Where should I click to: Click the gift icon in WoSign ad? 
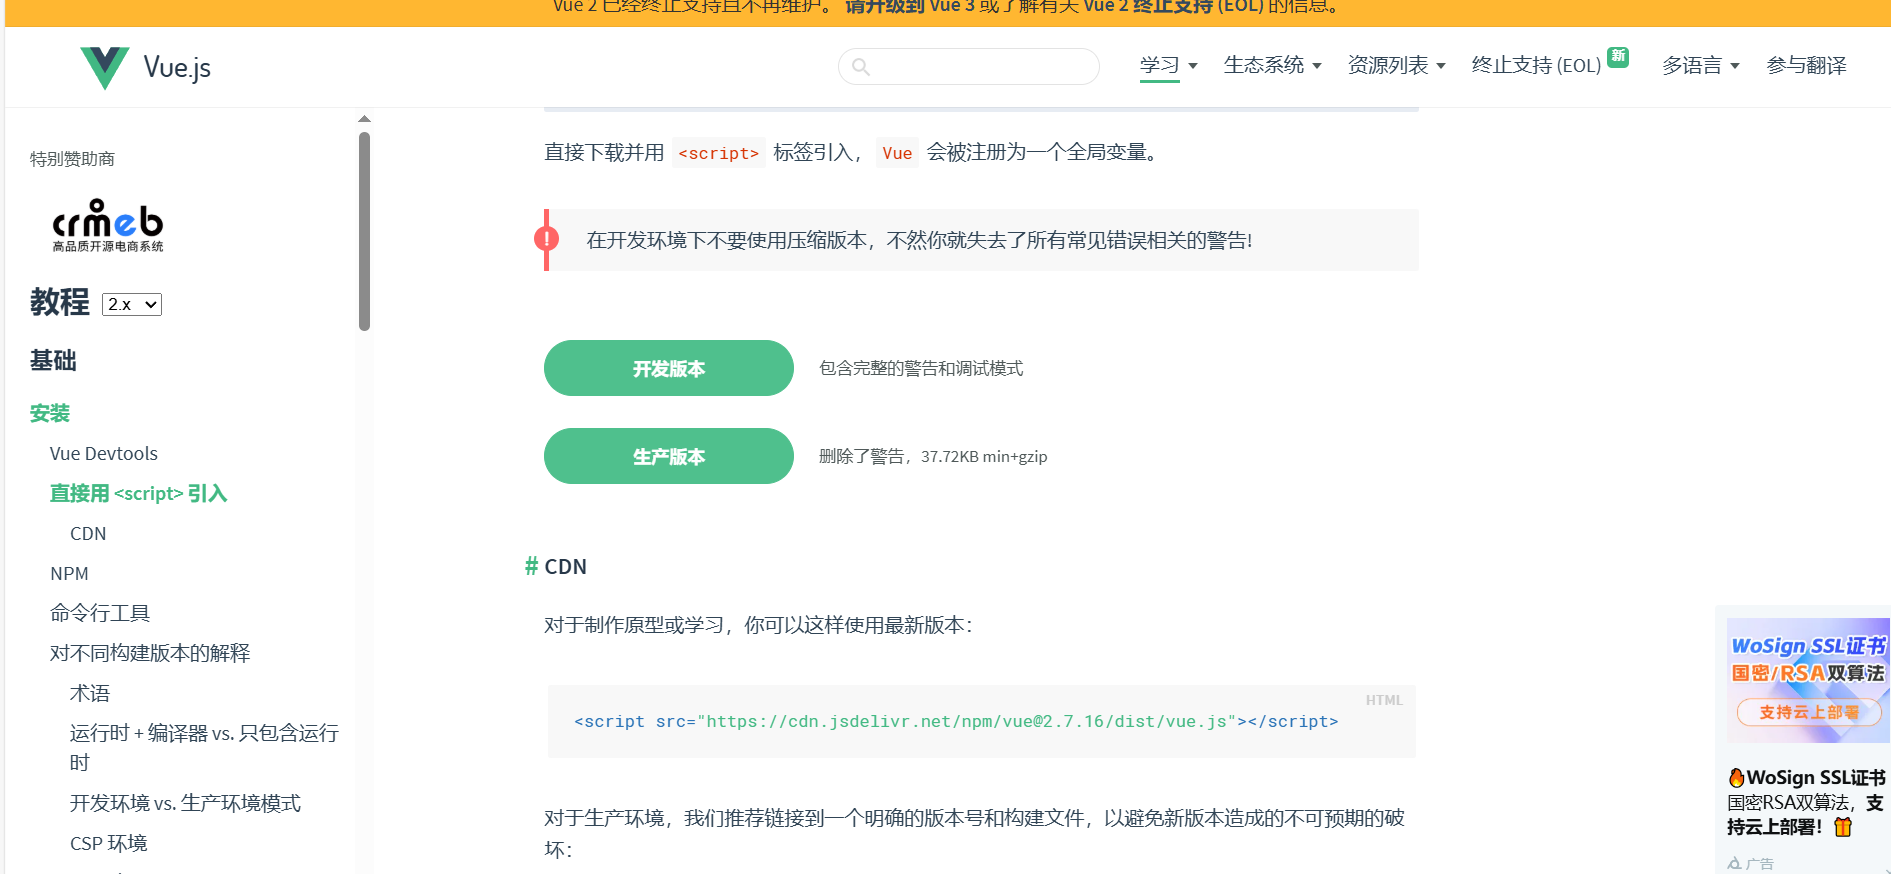tap(1843, 827)
